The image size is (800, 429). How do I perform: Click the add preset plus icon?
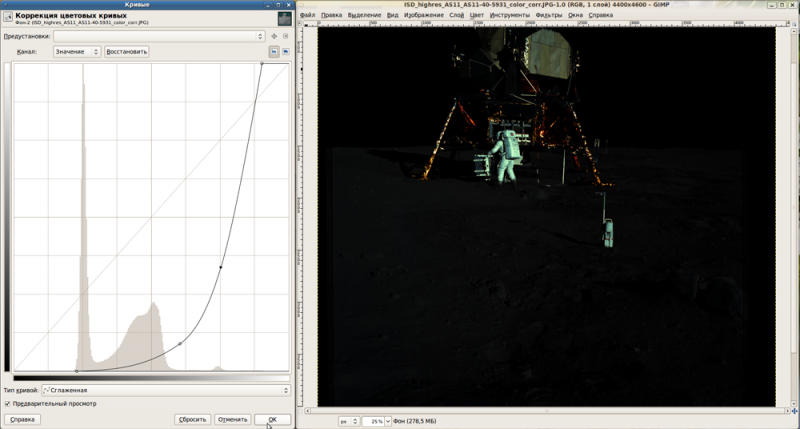[272, 36]
